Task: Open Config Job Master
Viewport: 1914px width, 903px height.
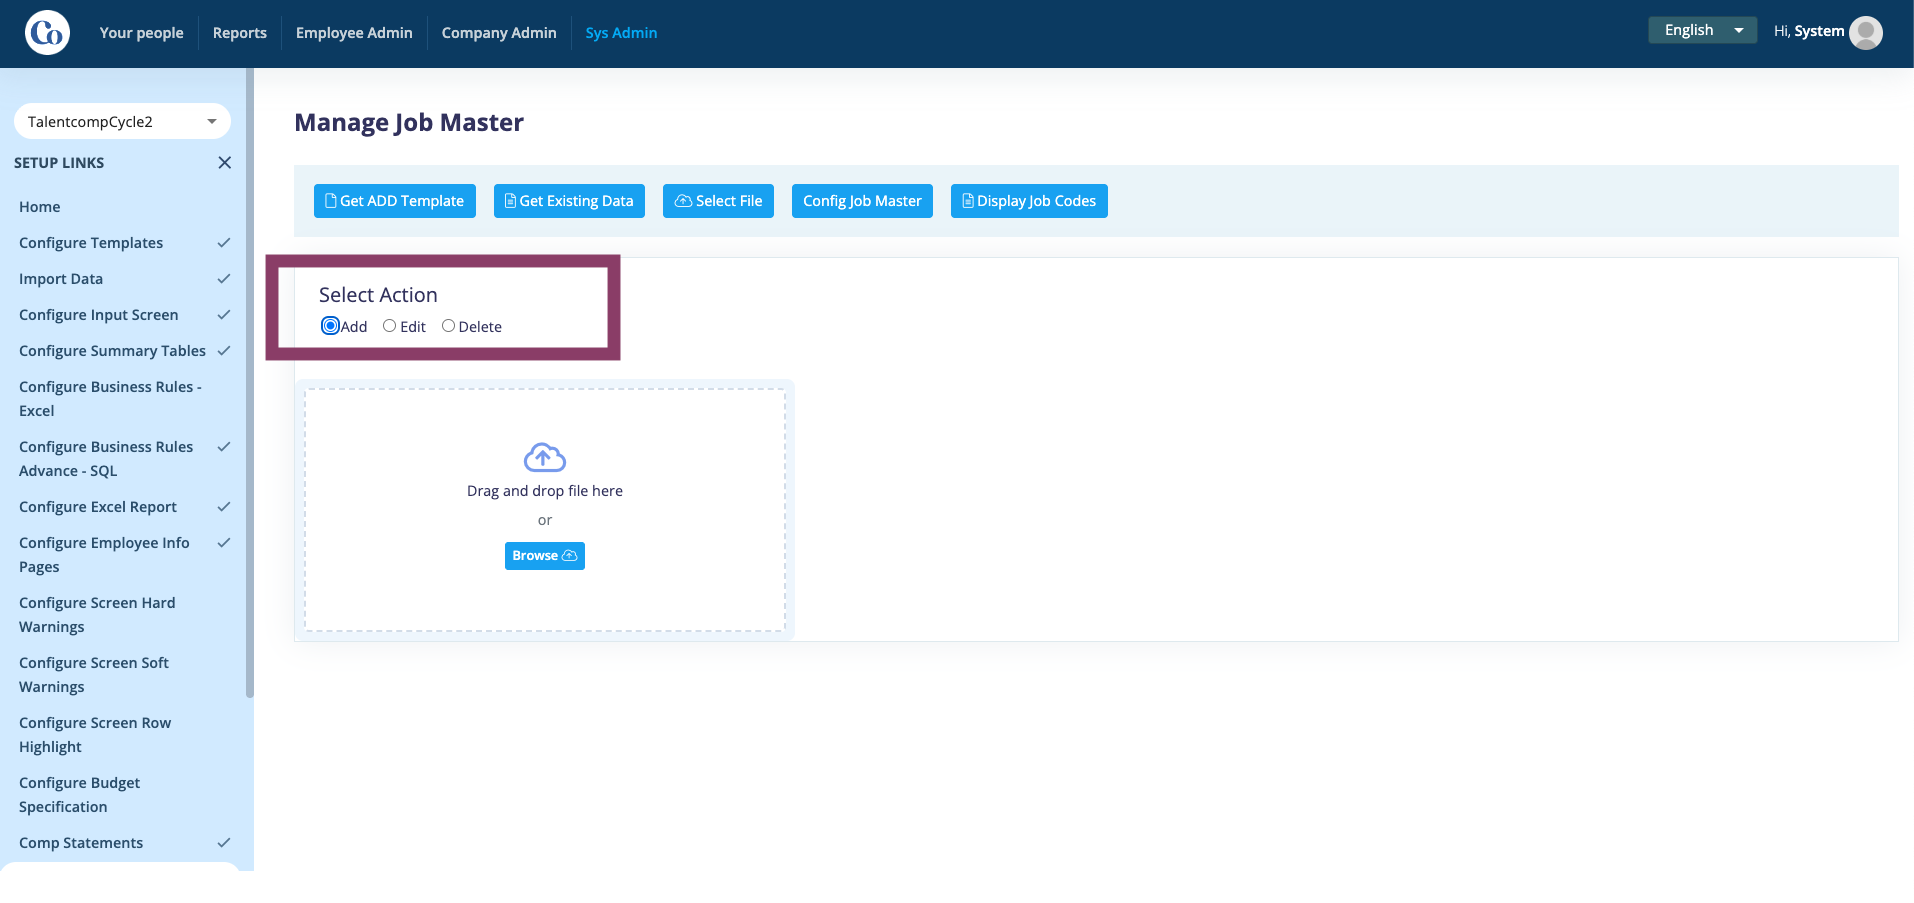Action: (x=862, y=201)
